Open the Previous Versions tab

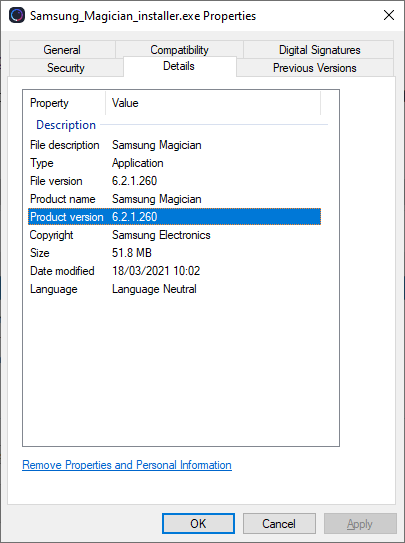click(314, 68)
